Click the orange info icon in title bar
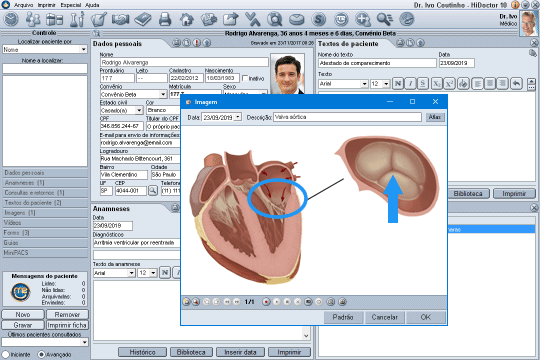The height and width of the screenshot is (360, 540). click(x=516, y=4)
